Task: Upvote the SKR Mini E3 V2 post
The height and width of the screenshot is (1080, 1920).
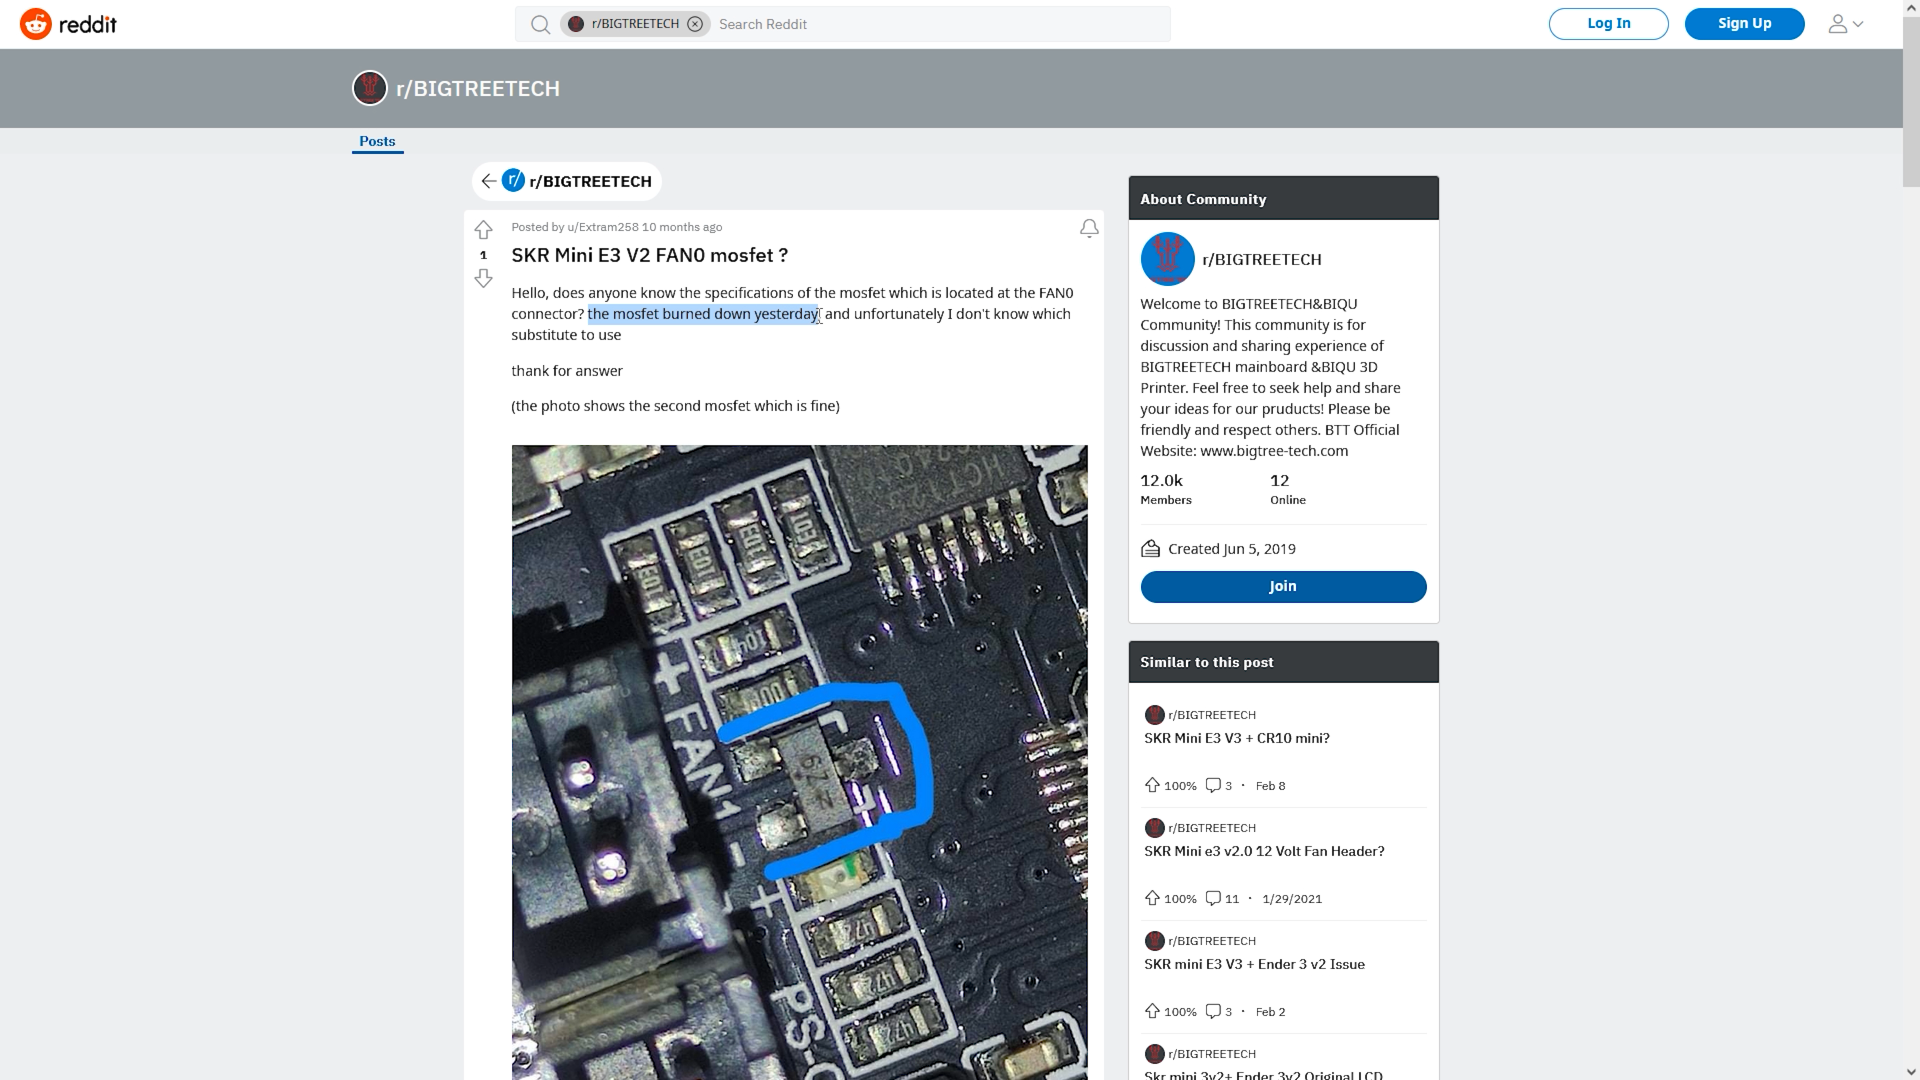Action: 483,230
